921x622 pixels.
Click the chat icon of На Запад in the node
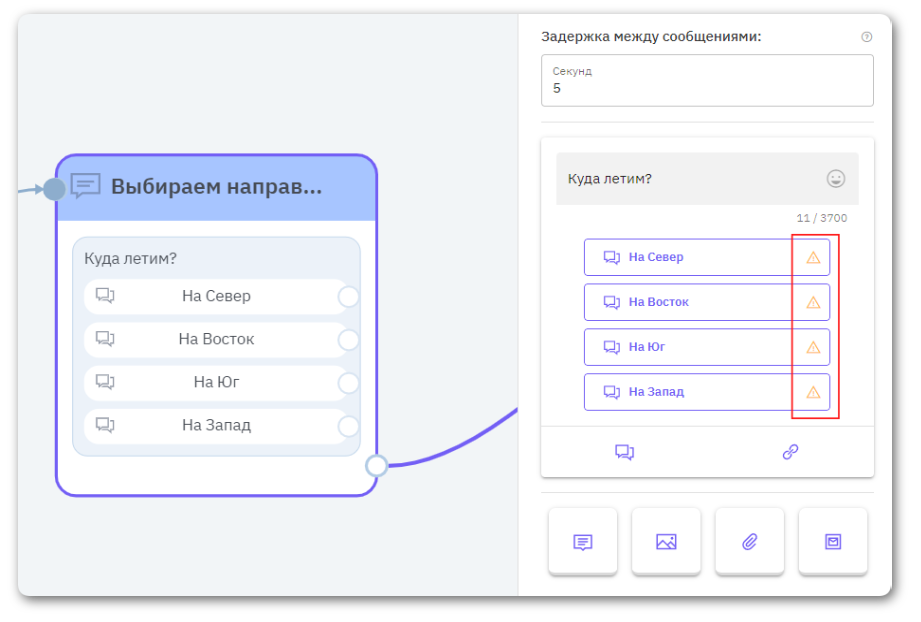click(105, 425)
